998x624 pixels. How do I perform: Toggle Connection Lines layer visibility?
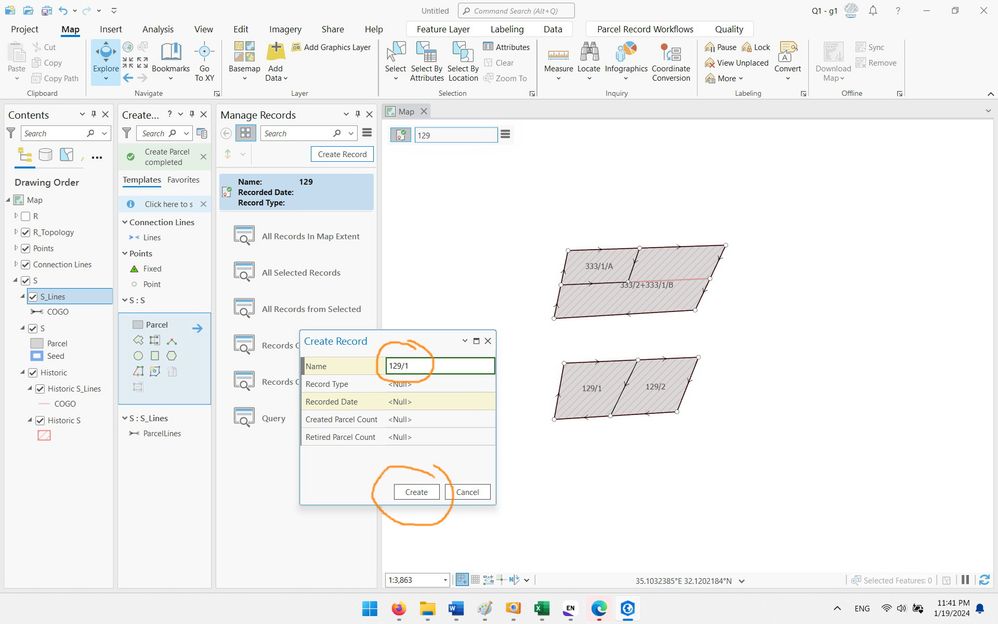tap(25, 264)
